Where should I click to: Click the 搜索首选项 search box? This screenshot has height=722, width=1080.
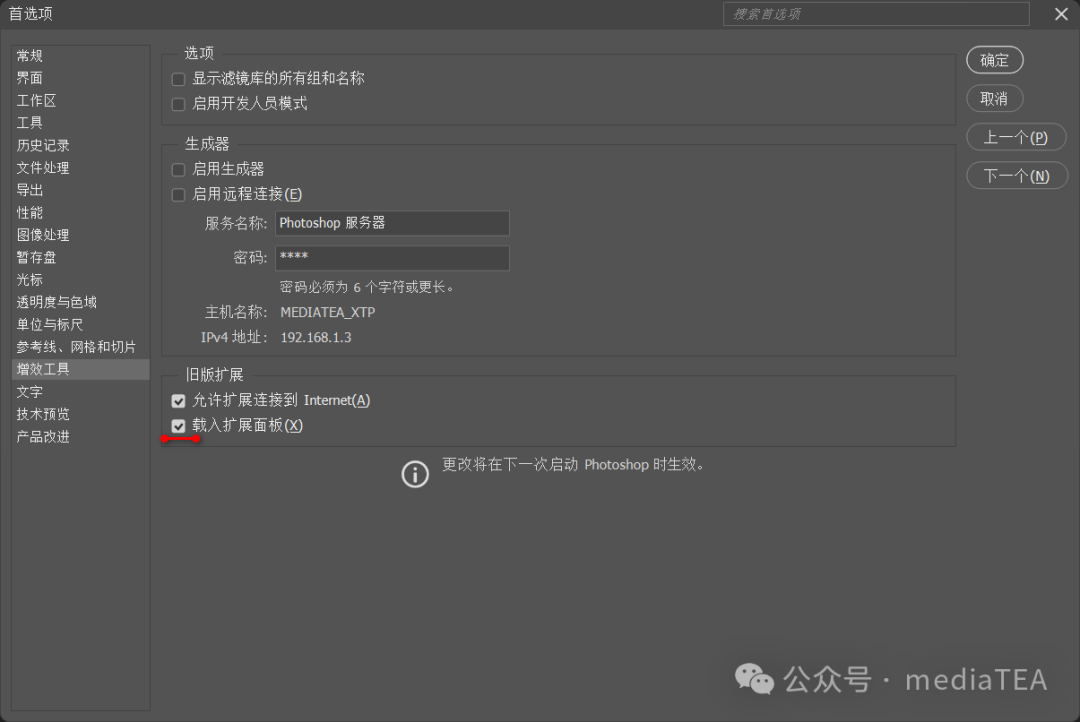pos(876,14)
